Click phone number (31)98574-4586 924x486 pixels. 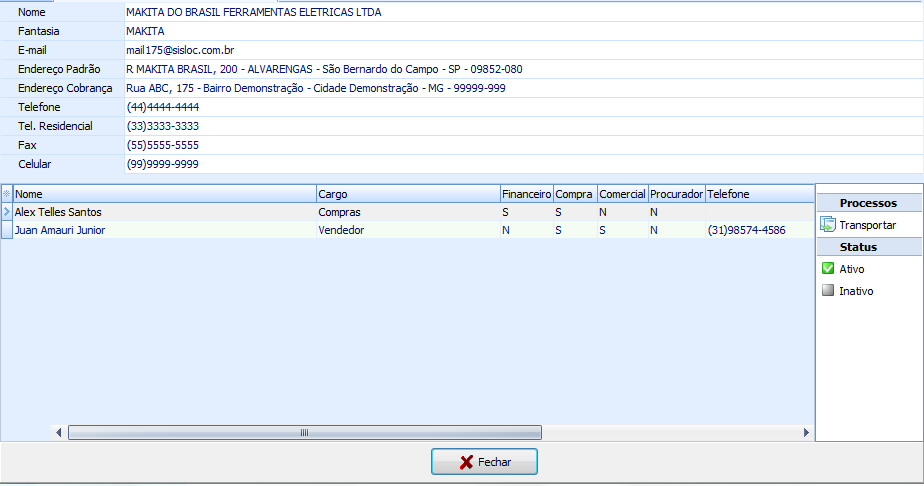point(747,230)
